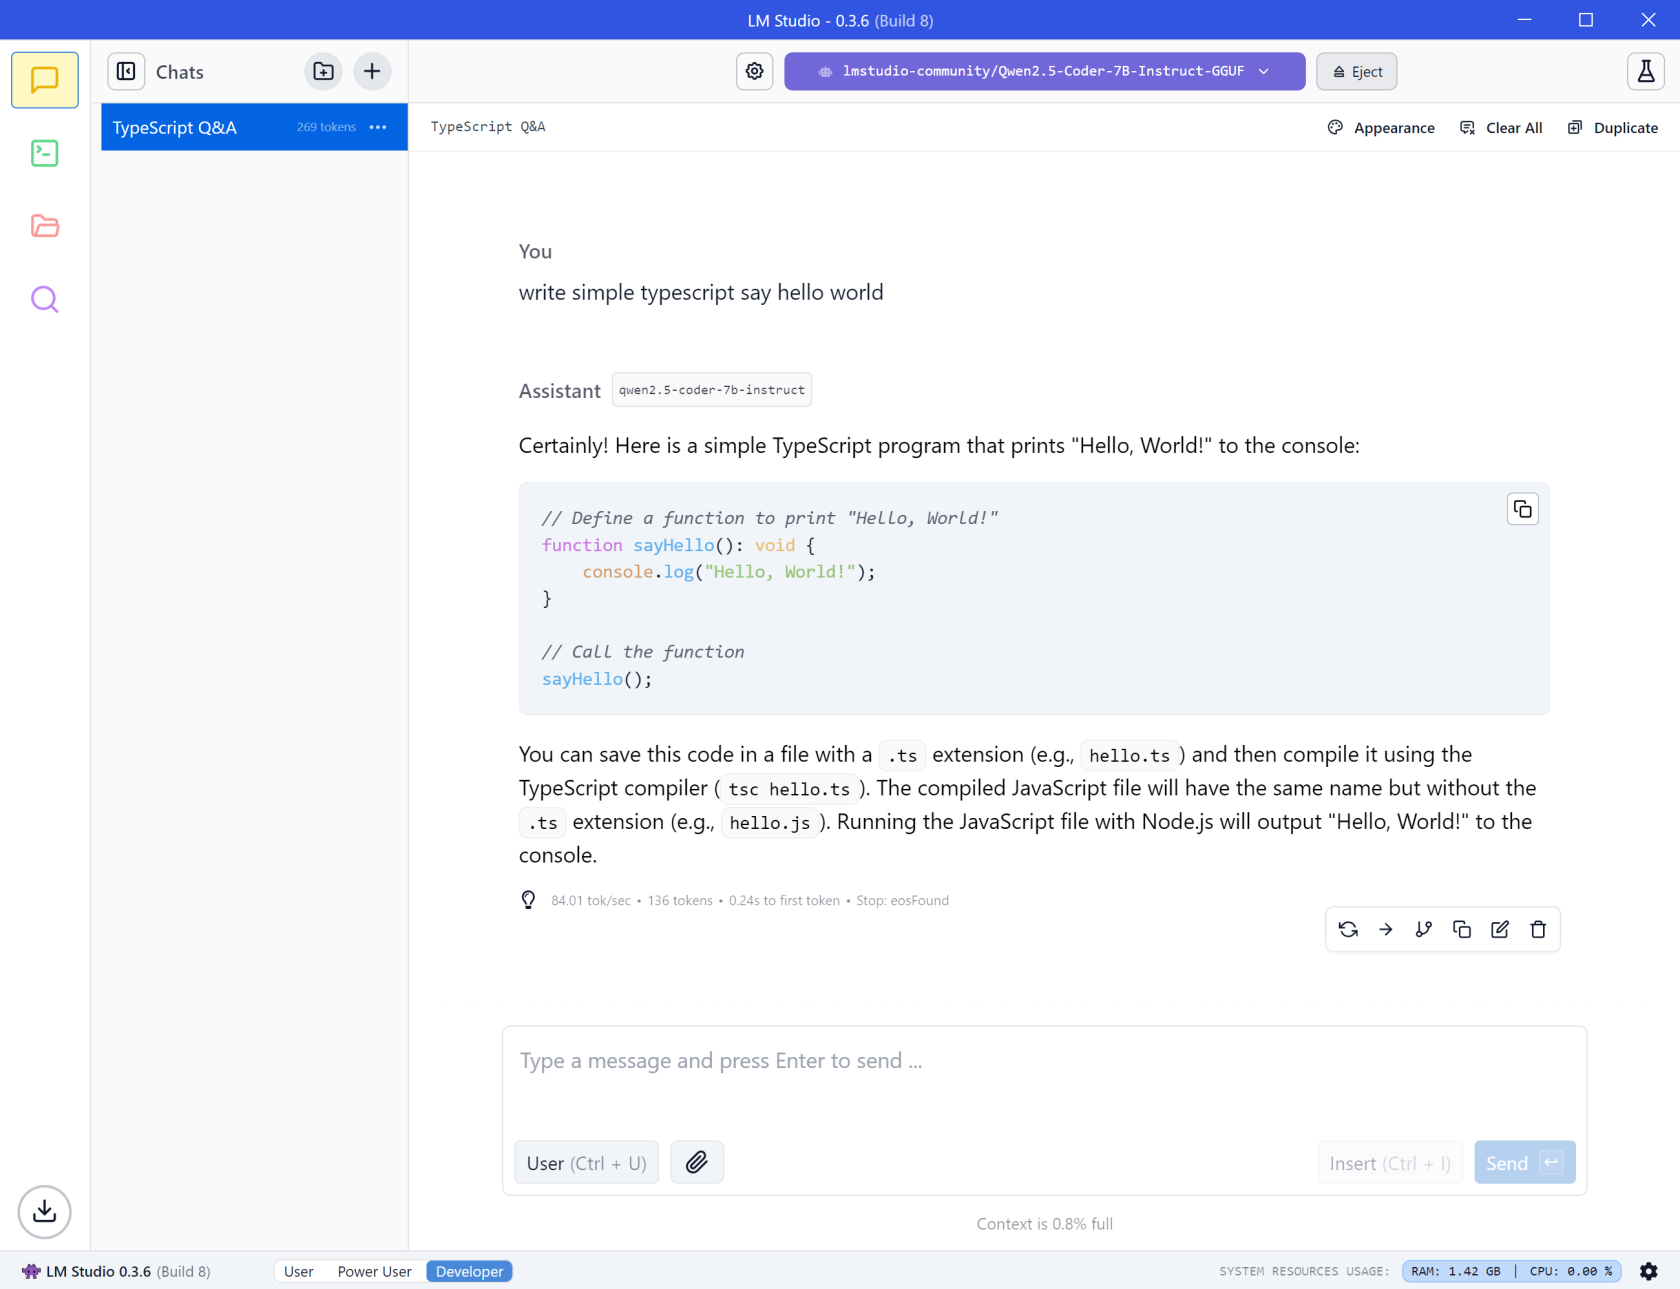Copy the assistant message
Image resolution: width=1680 pixels, height=1289 pixels.
coord(1462,929)
